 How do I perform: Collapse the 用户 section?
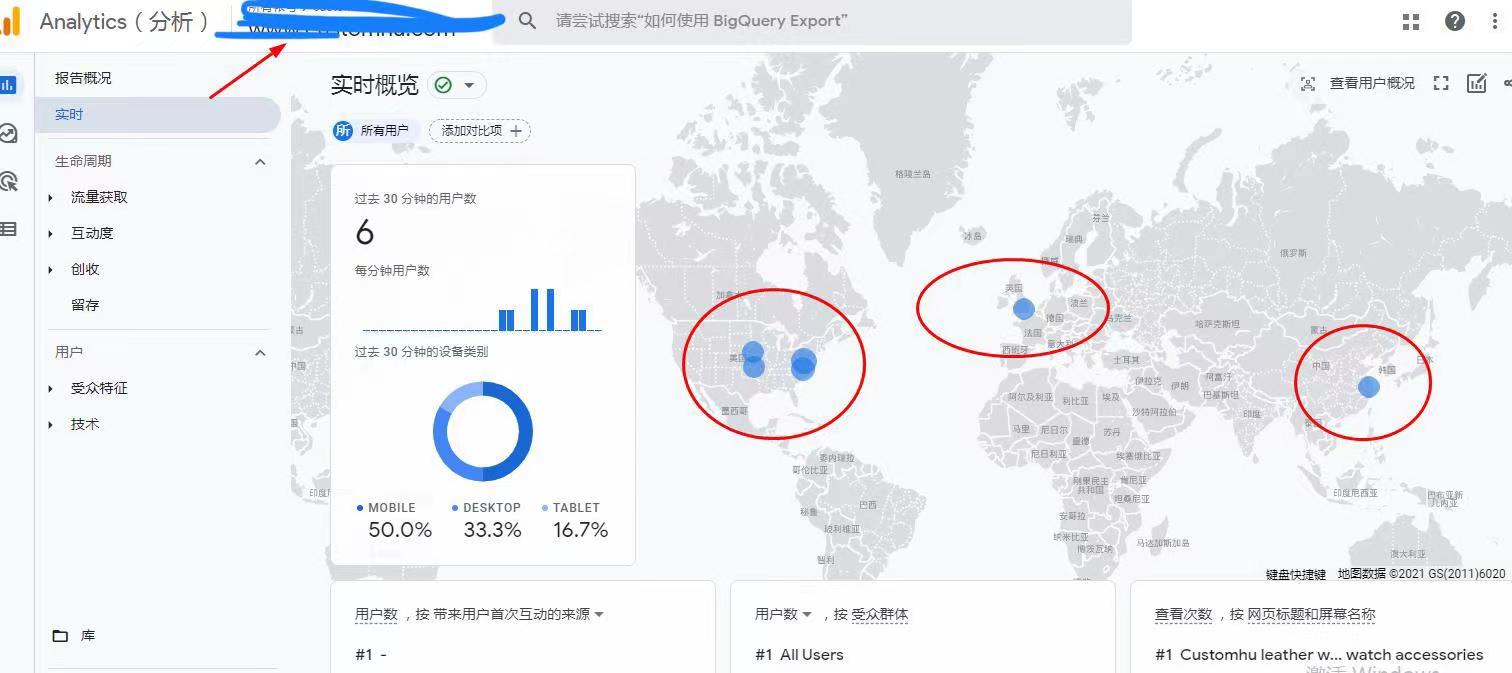tap(260, 352)
